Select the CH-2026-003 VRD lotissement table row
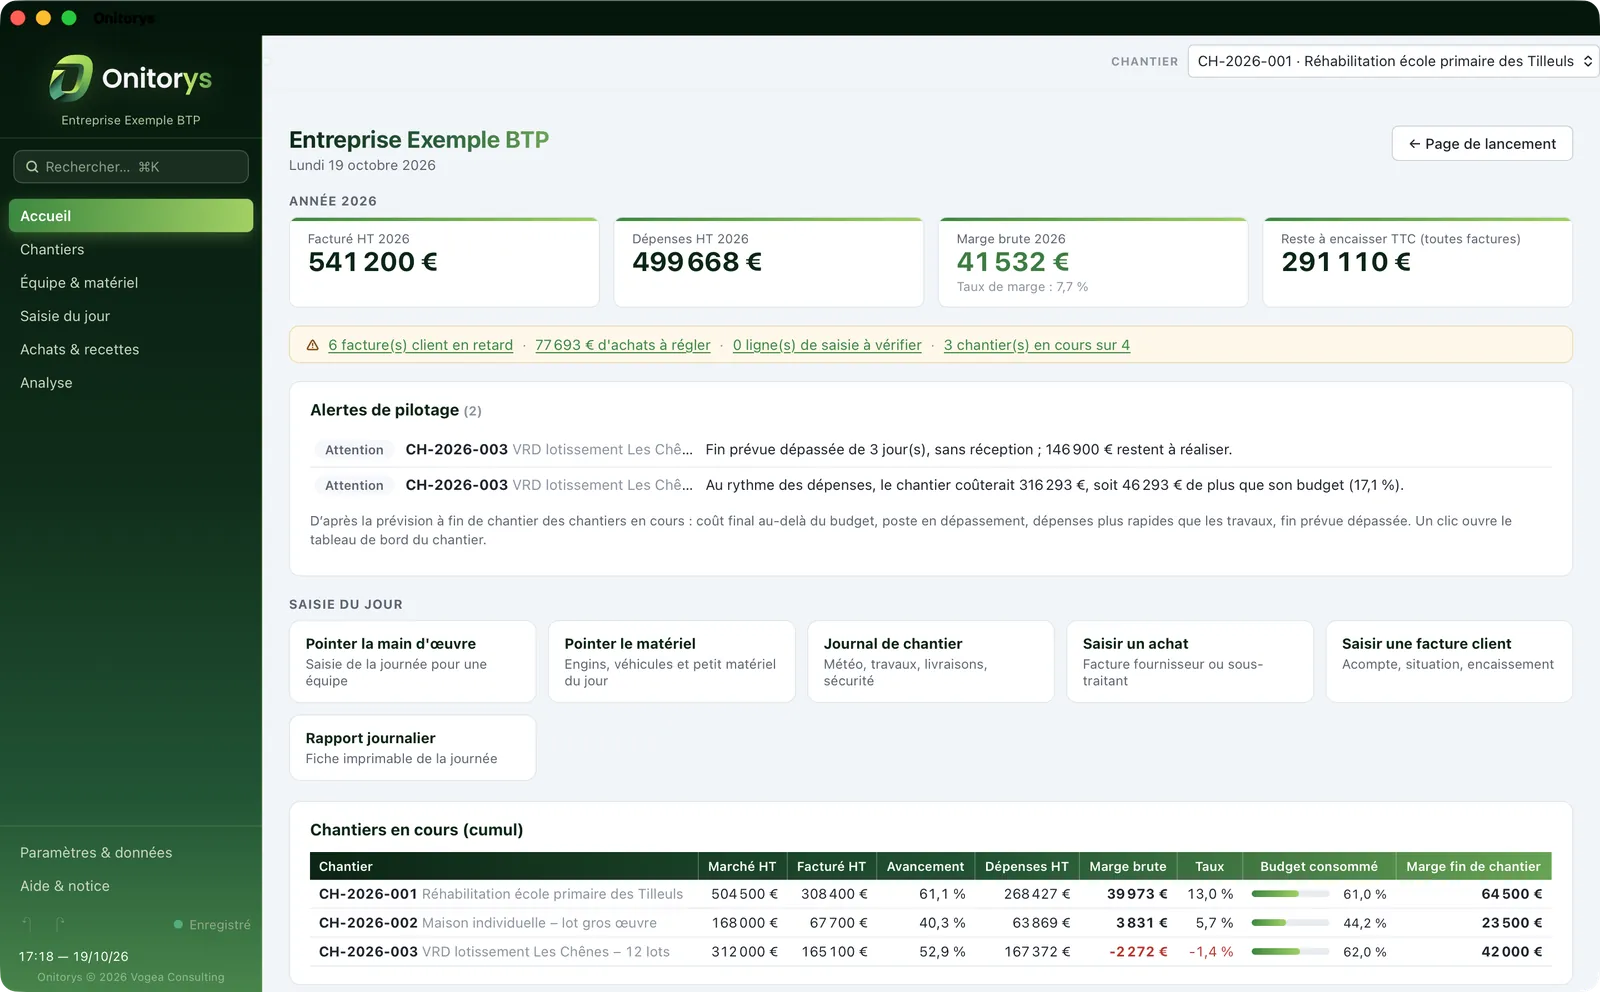The image size is (1600, 992). pyautogui.click(x=931, y=952)
